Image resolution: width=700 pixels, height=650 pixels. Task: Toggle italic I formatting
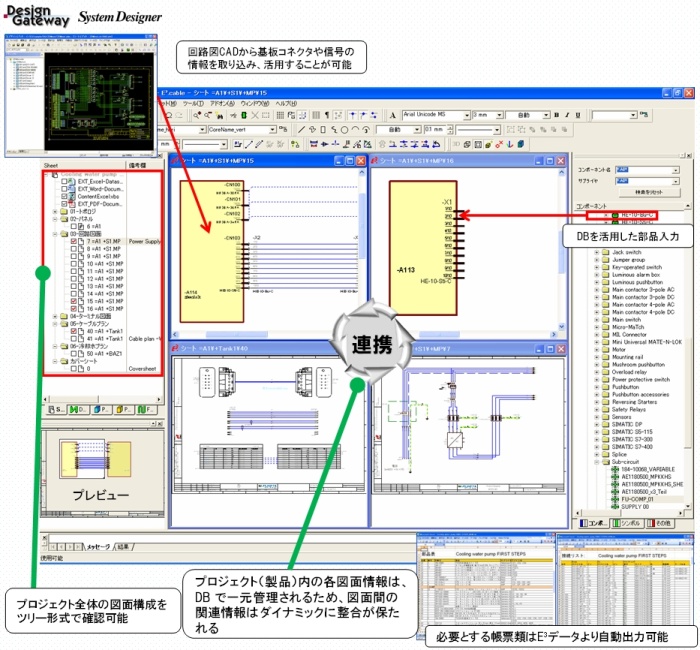pyautogui.click(x=567, y=115)
